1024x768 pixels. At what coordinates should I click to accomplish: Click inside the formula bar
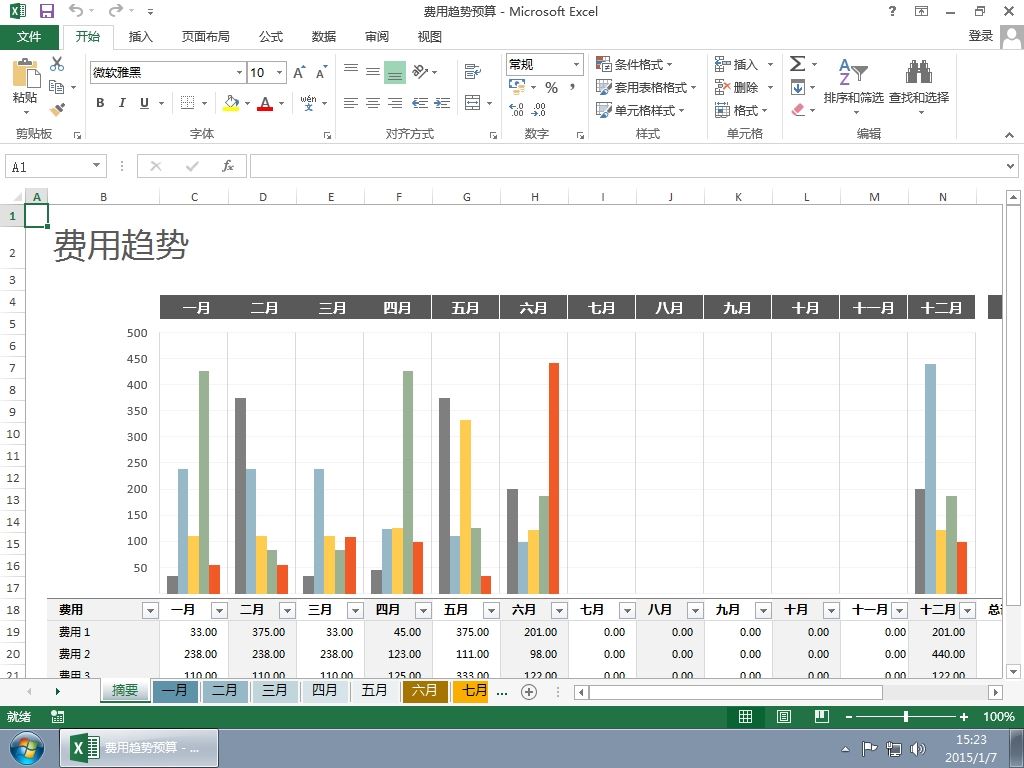point(627,167)
